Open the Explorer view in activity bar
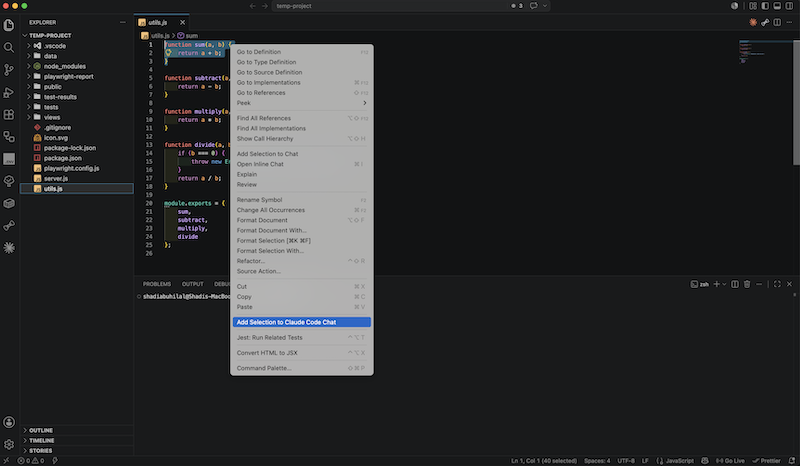 click(9, 25)
